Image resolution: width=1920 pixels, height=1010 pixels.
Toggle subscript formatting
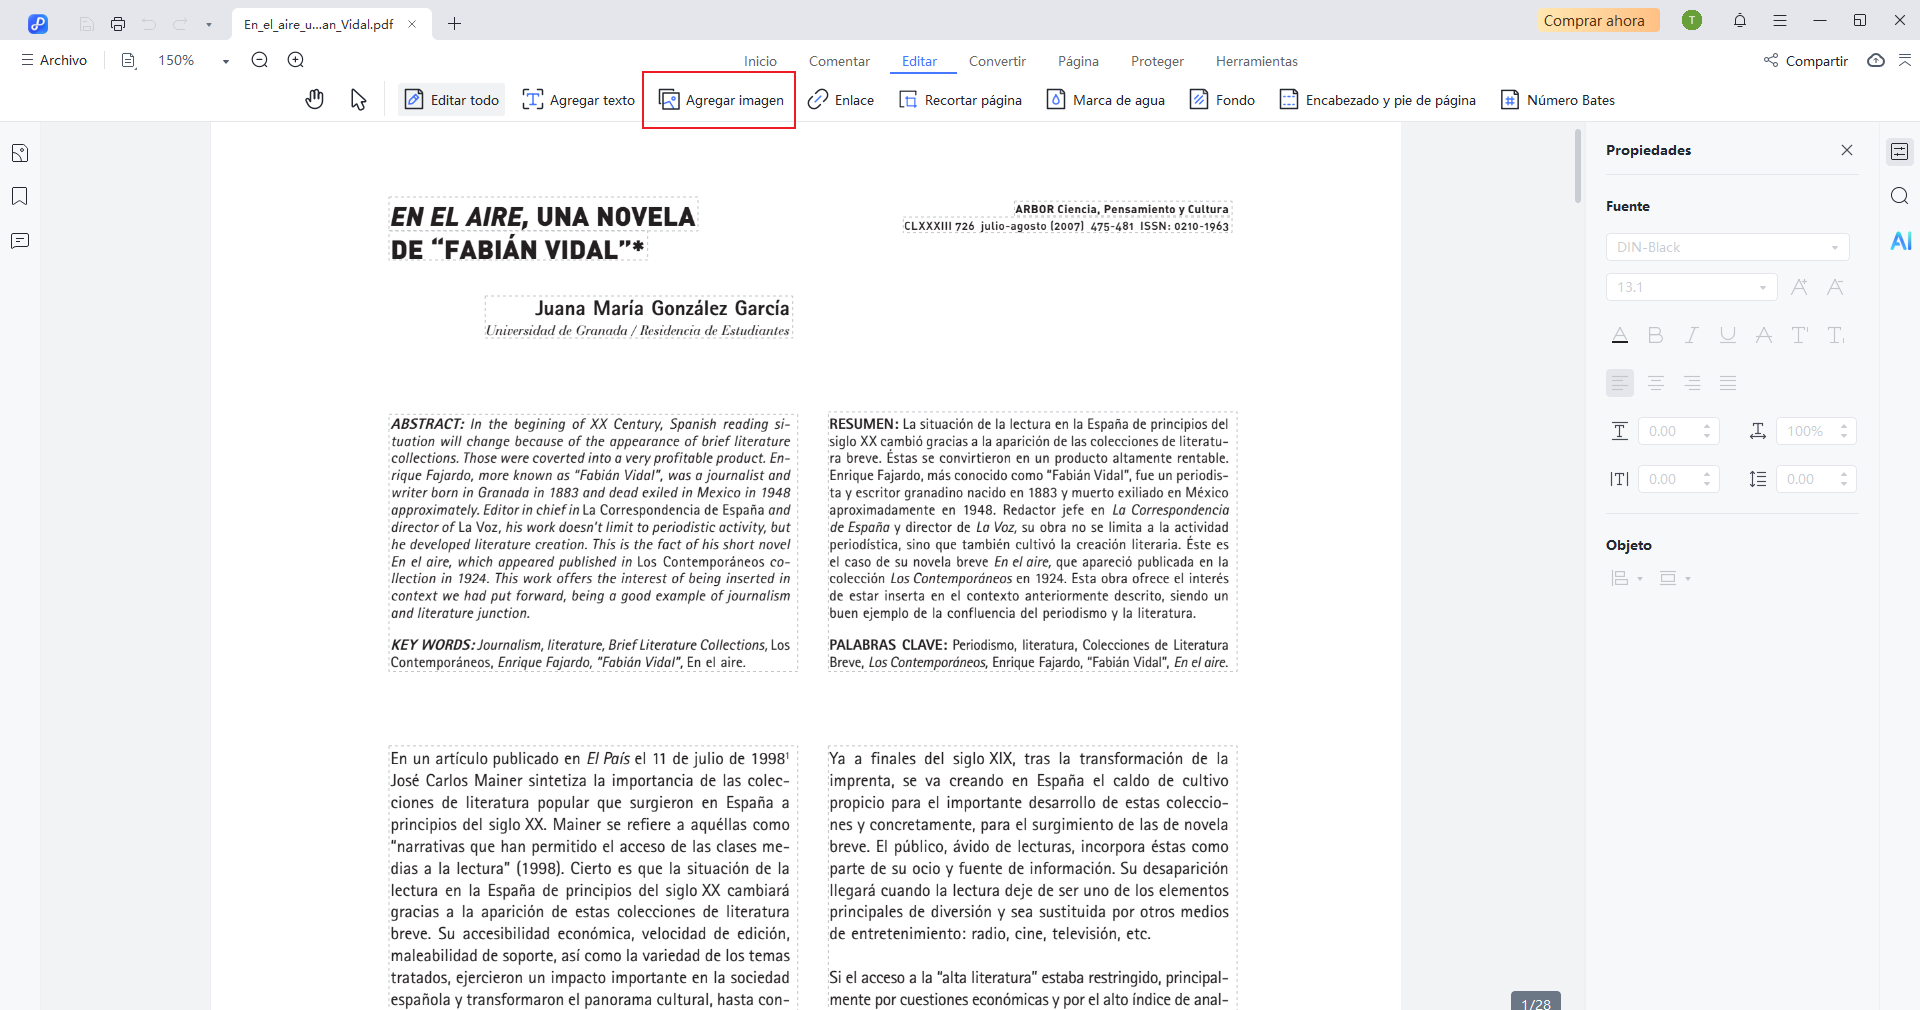pyautogui.click(x=1836, y=335)
